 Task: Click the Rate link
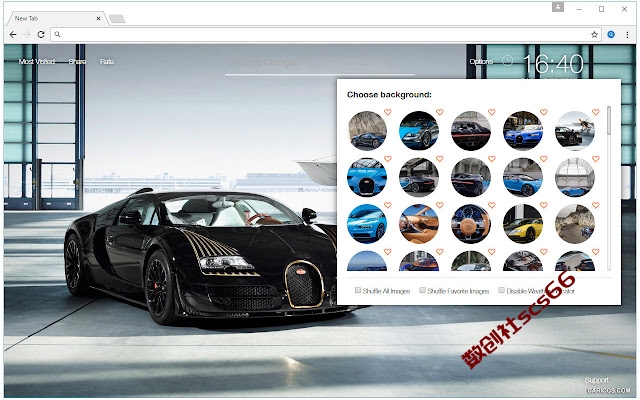click(x=107, y=62)
